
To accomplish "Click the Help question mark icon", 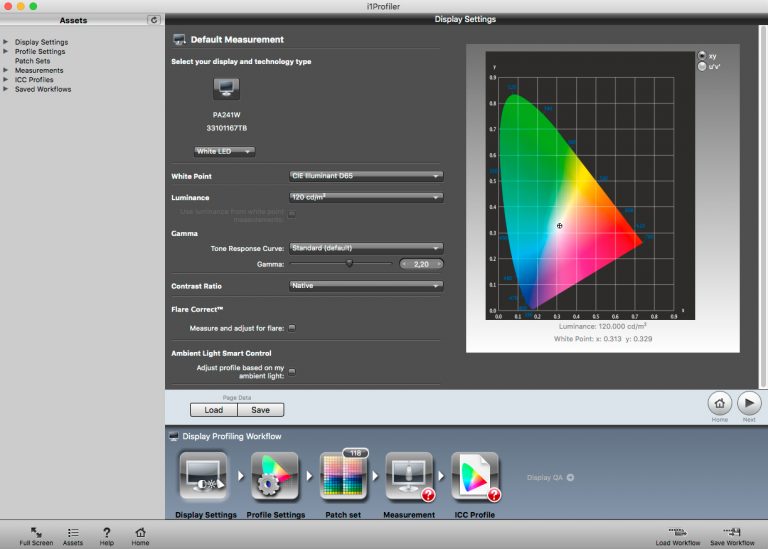I will pos(106,532).
